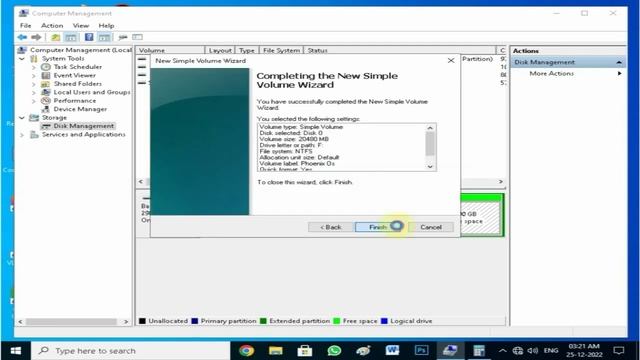Image resolution: width=640 pixels, height=360 pixels.
Task: Click the ENG language indicator
Action: (551, 351)
